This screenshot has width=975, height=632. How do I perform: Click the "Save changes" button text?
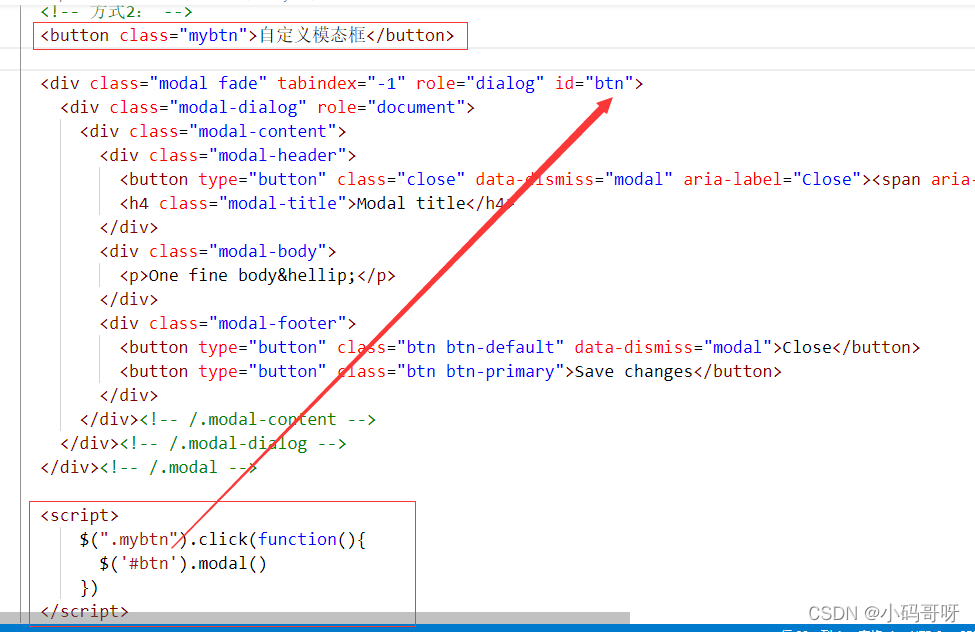634,371
